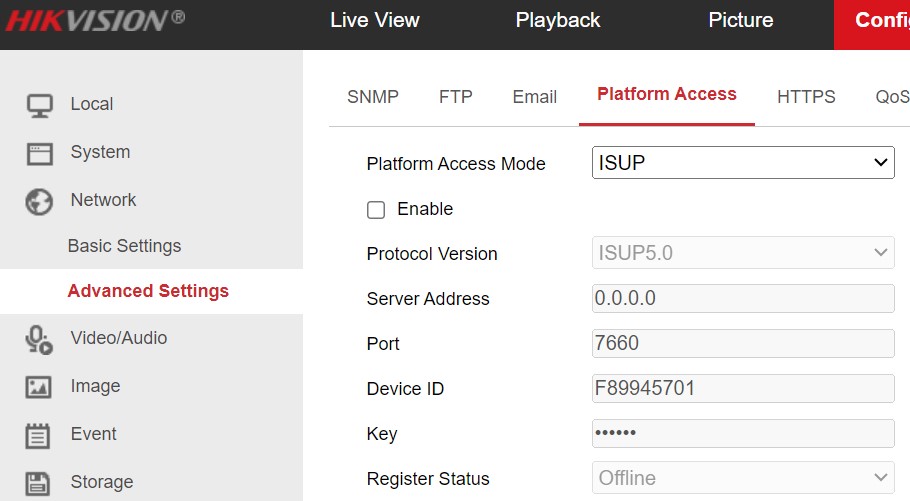The width and height of the screenshot is (910, 501).
Task: Click the Event calendar icon
Action: 39,435
